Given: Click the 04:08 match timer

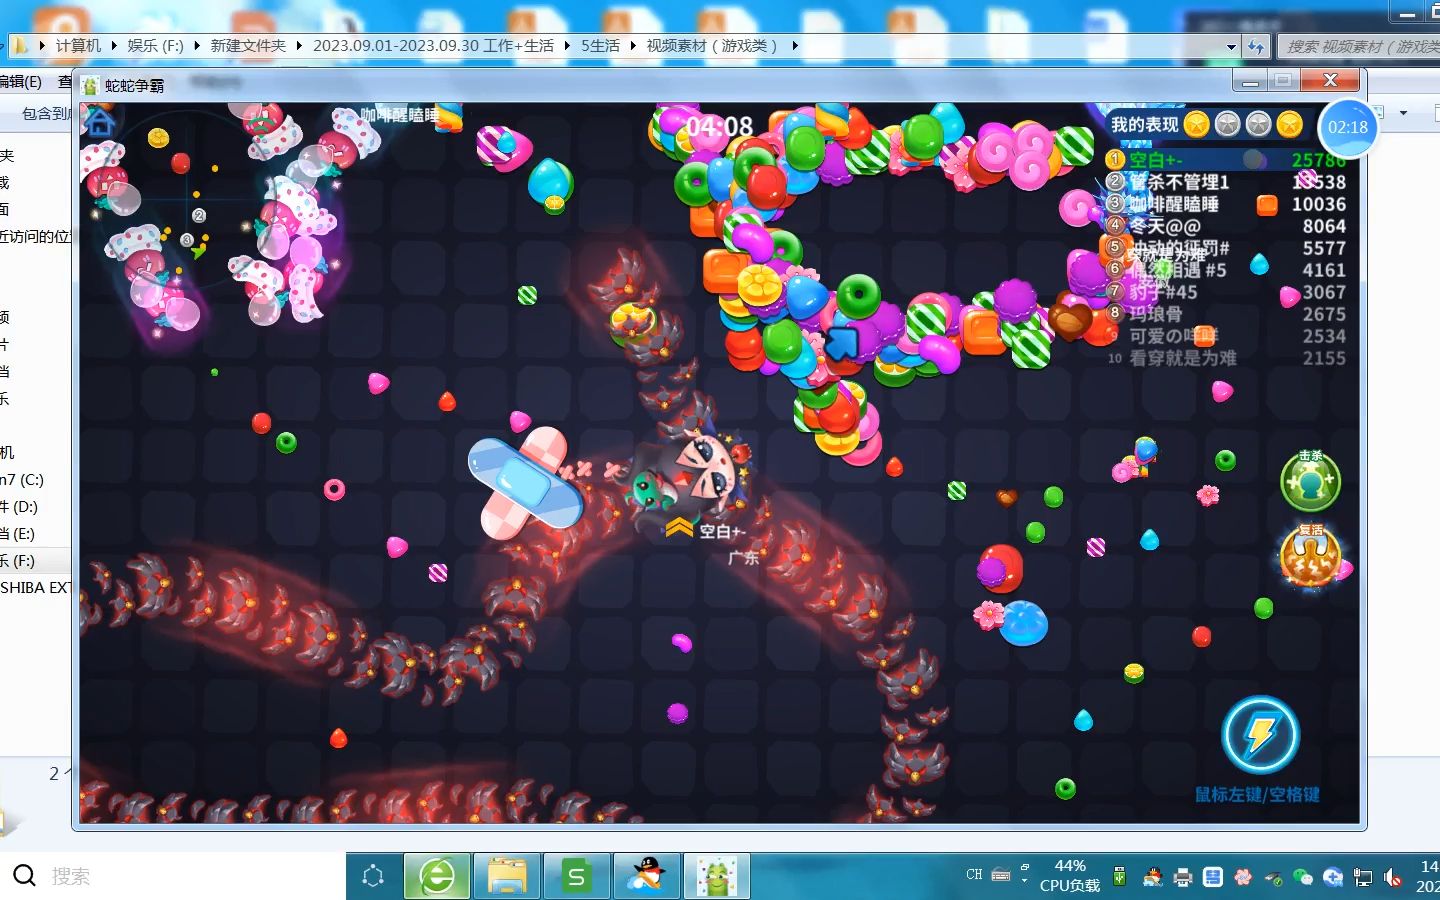Looking at the screenshot, I should [719, 127].
